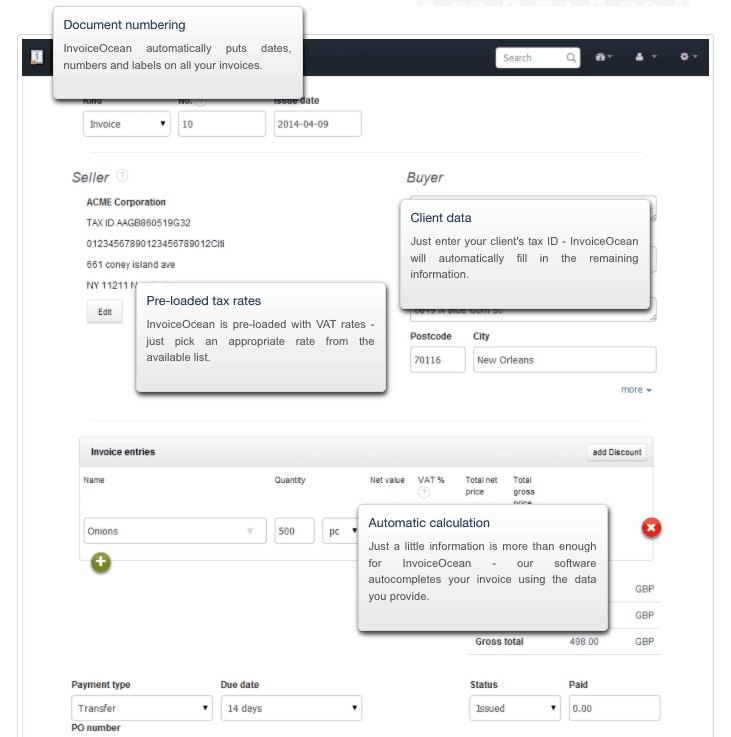Click the Postcode field 70116
The width and height of the screenshot is (731, 737).
(438, 360)
